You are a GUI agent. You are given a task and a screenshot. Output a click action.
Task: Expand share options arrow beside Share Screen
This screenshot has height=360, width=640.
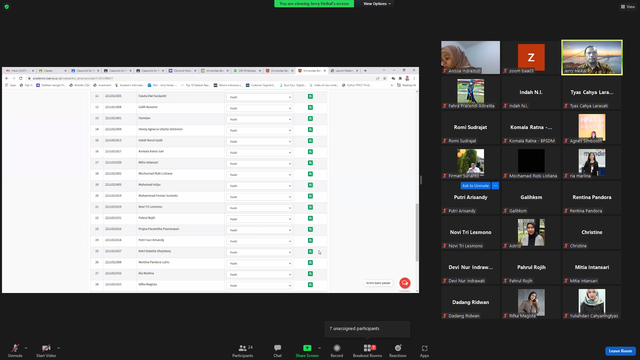point(319,348)
